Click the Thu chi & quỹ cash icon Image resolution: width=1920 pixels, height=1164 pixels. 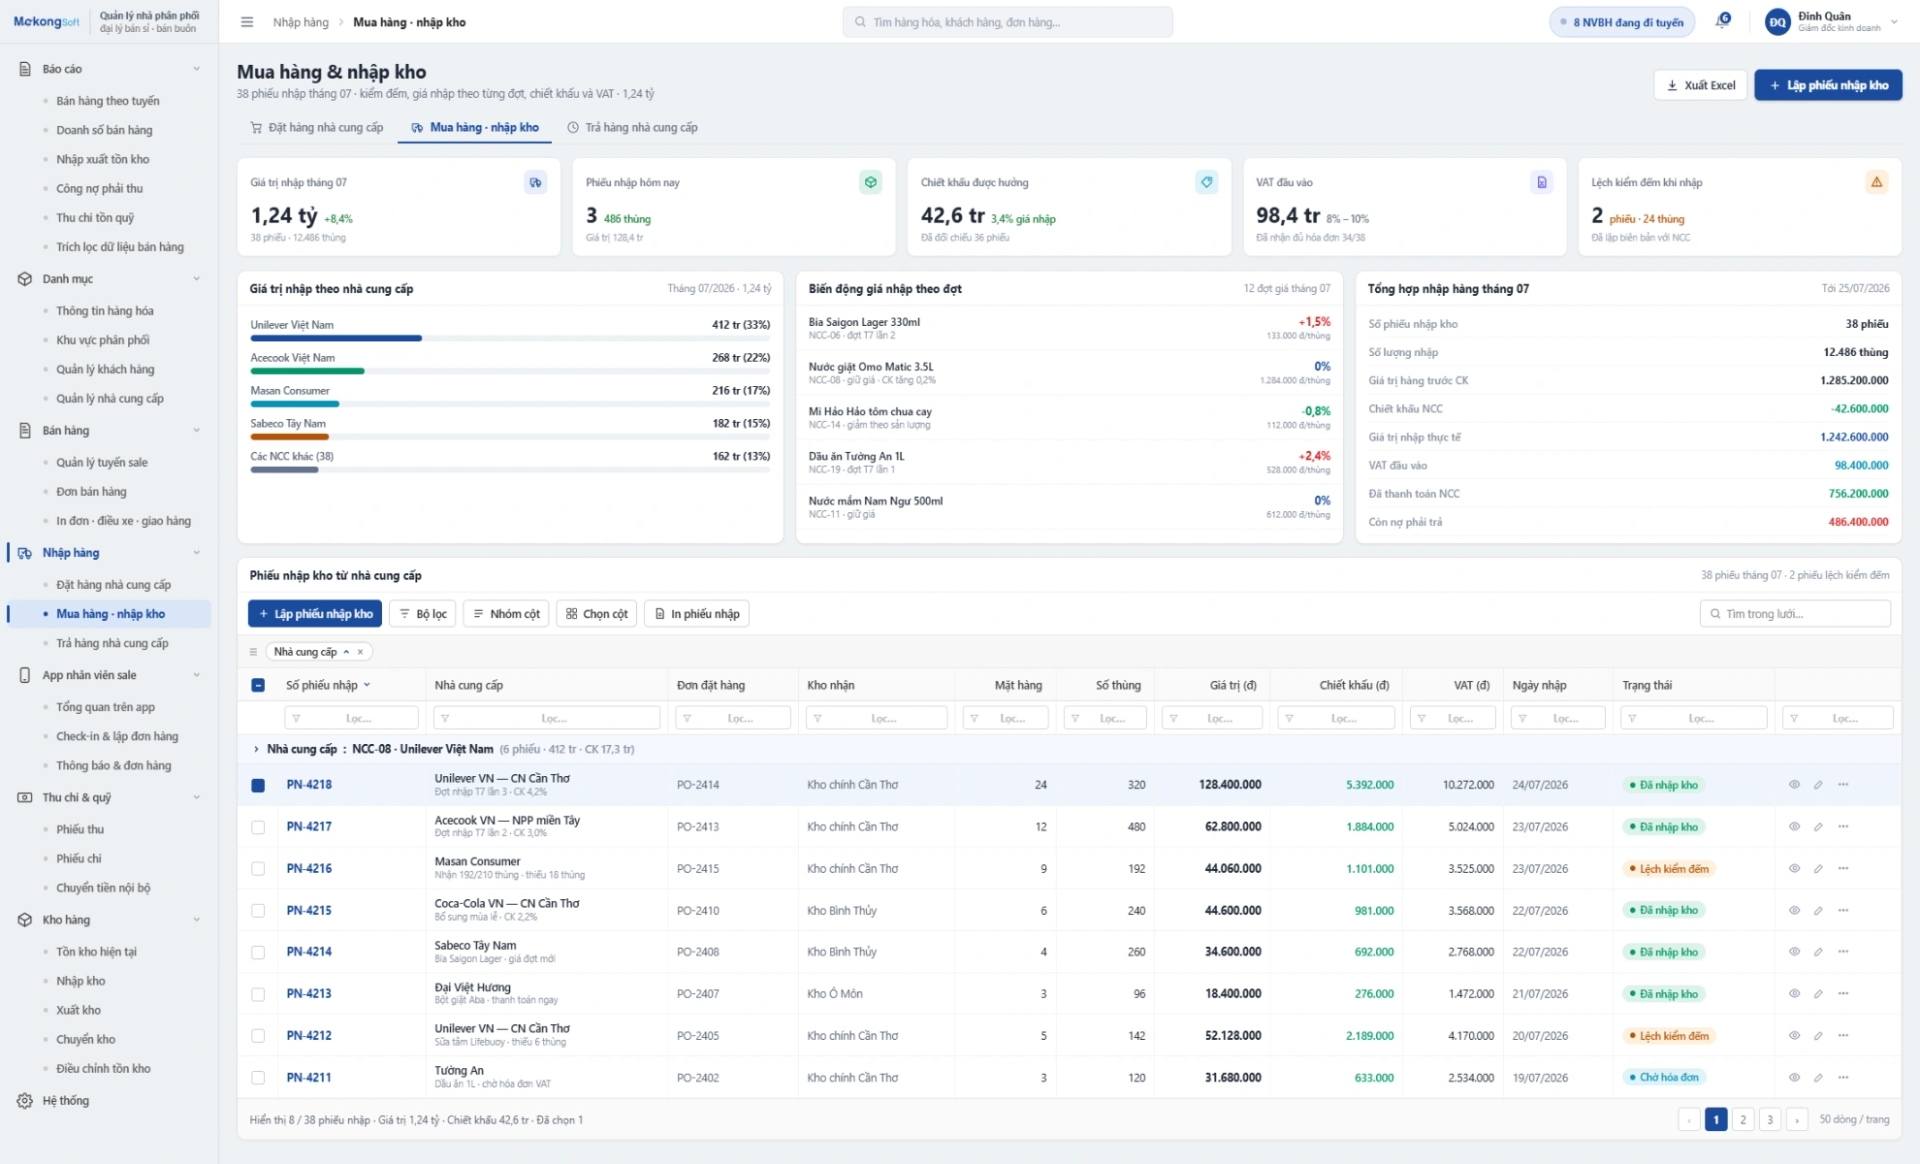[x=25, y=798]
